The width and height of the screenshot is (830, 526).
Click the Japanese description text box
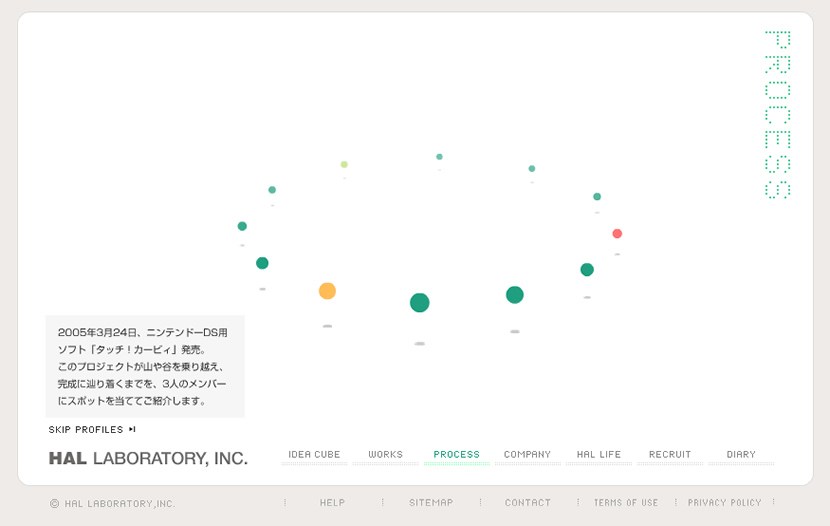point(145,366)
